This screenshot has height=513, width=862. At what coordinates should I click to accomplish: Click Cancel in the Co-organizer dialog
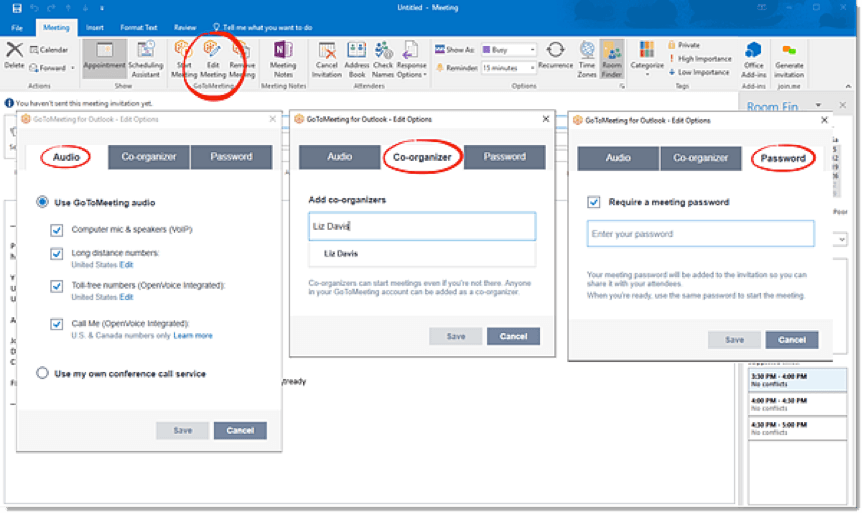click(513, 337)
